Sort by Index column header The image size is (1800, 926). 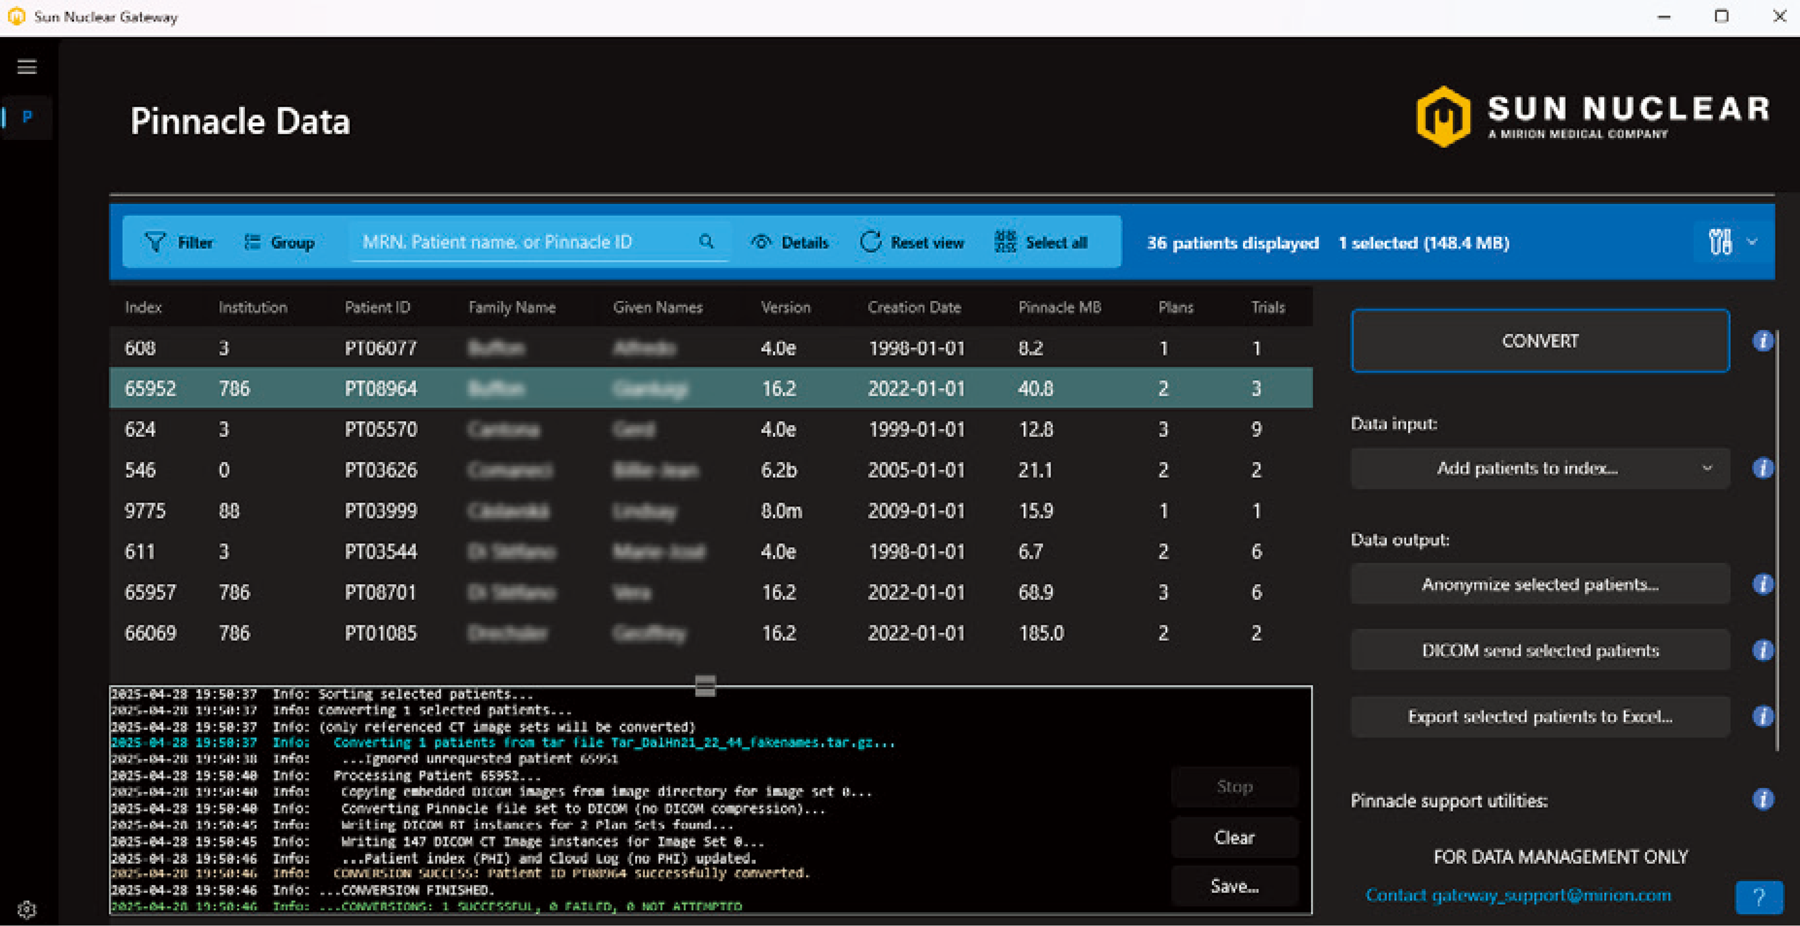tap(143, 307)
